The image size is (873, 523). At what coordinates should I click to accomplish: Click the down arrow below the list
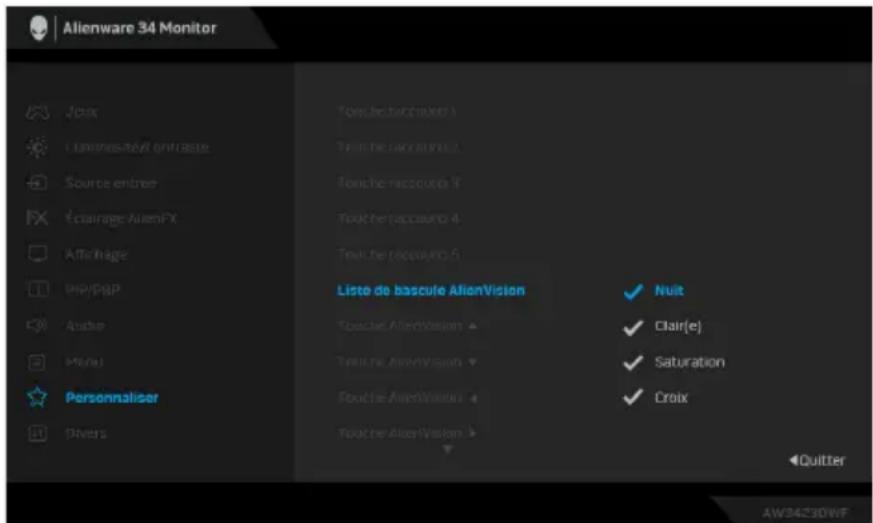[x=447, y=449]
